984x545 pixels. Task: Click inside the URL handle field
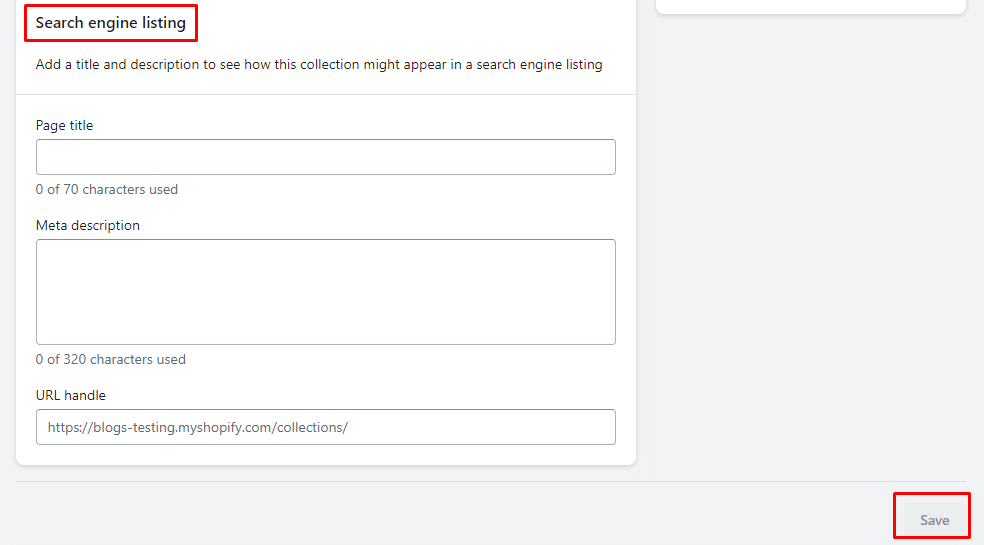tap(480, 427)
